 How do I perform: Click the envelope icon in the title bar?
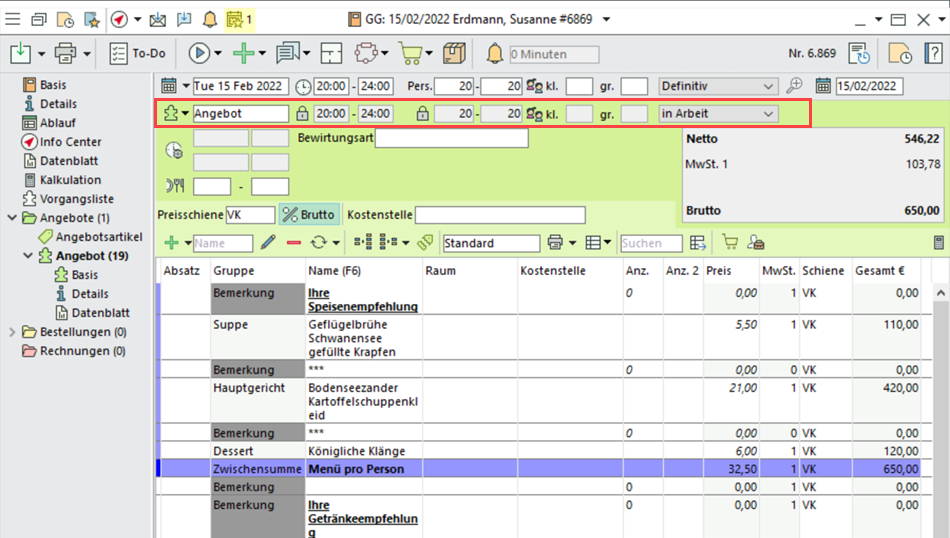click(157, 19)
